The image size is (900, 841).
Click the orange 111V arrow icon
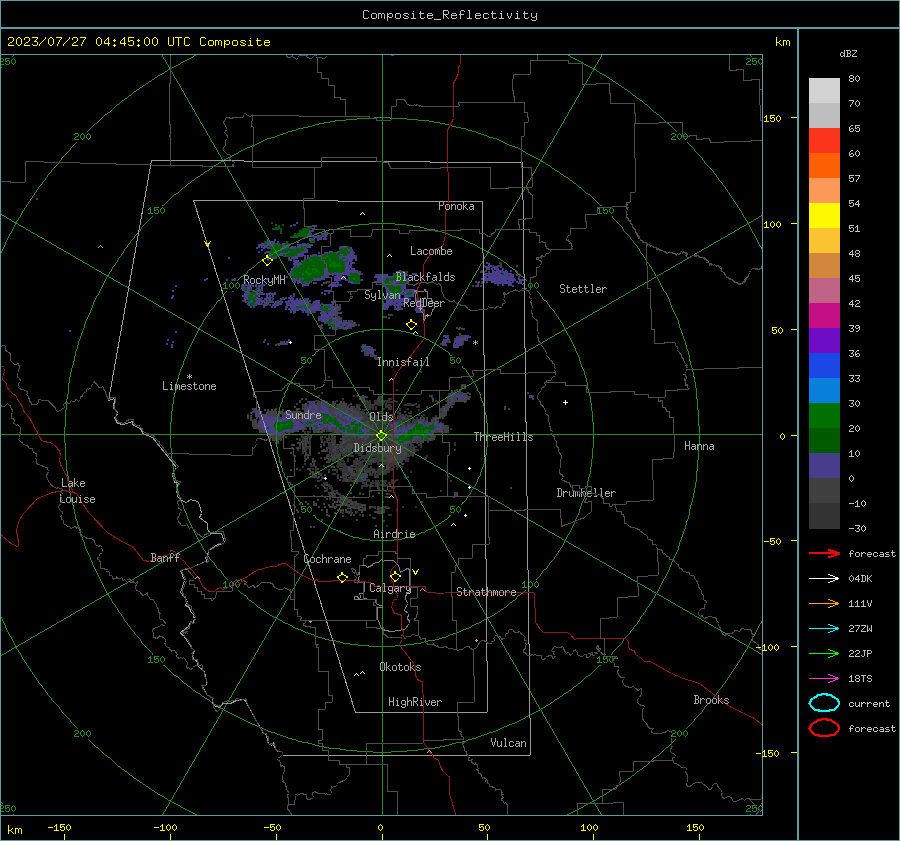(824, 603)
